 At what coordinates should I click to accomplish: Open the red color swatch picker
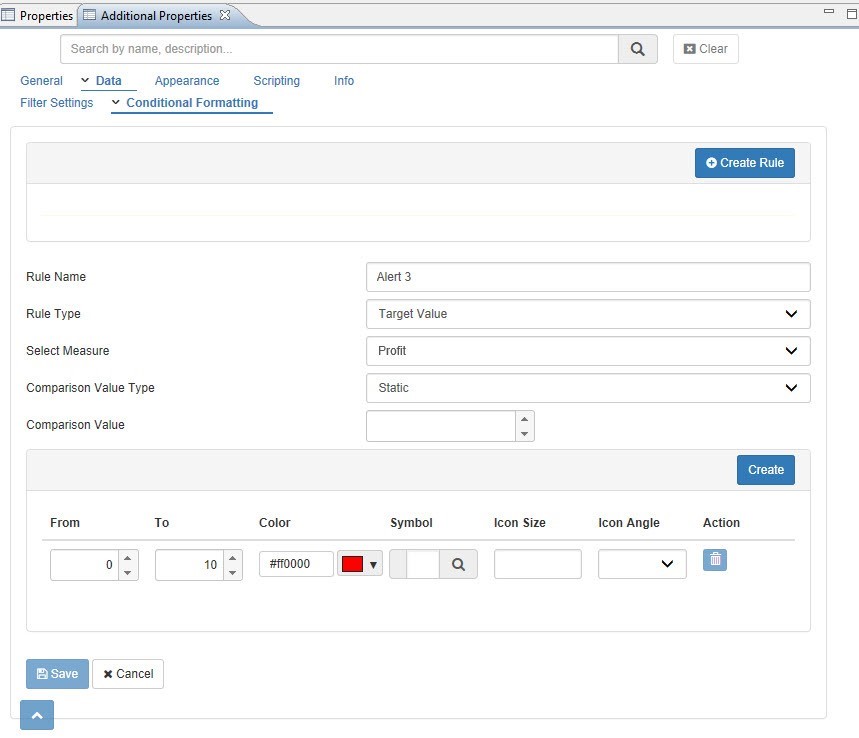[x=360, y=564]
